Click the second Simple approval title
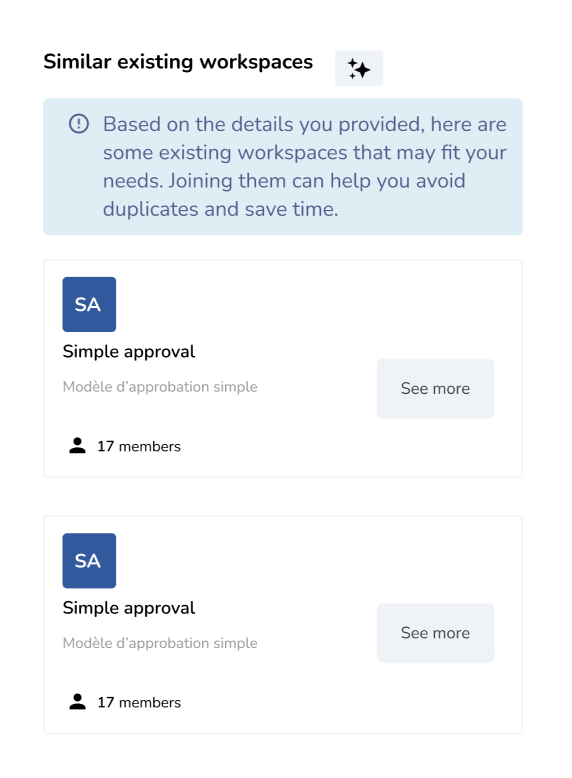Viewport: 572px width, 778px height. tap(129, 608)
